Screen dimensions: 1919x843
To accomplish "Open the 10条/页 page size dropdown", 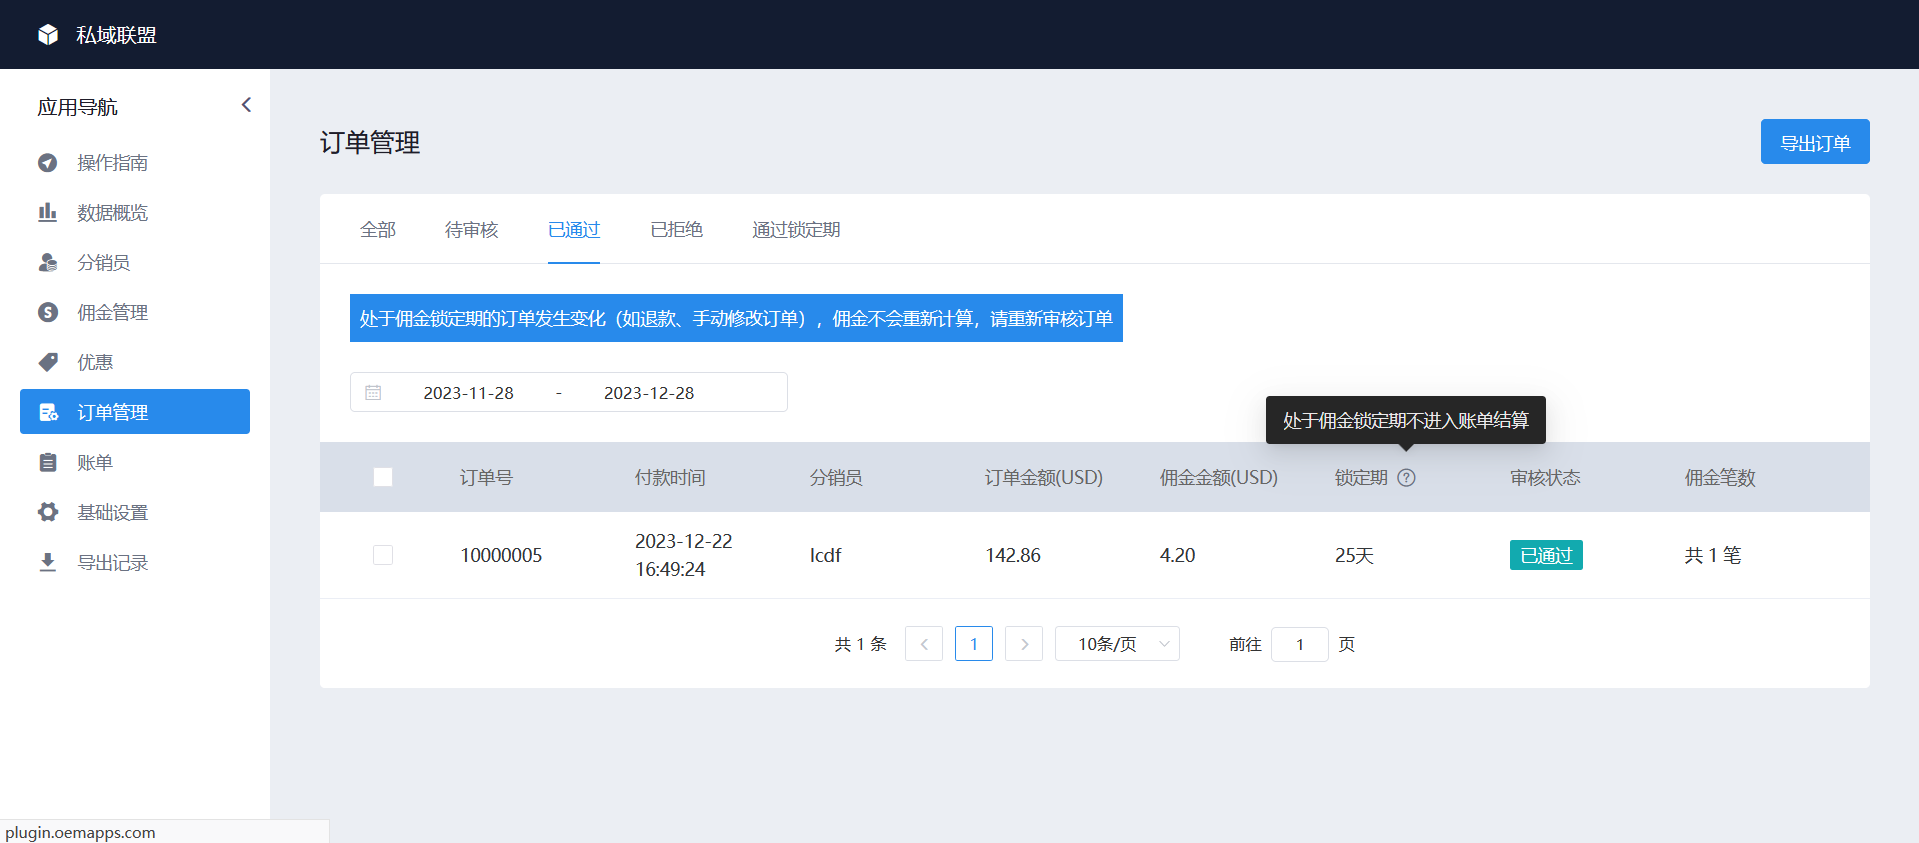I will tap(1117, 644).
